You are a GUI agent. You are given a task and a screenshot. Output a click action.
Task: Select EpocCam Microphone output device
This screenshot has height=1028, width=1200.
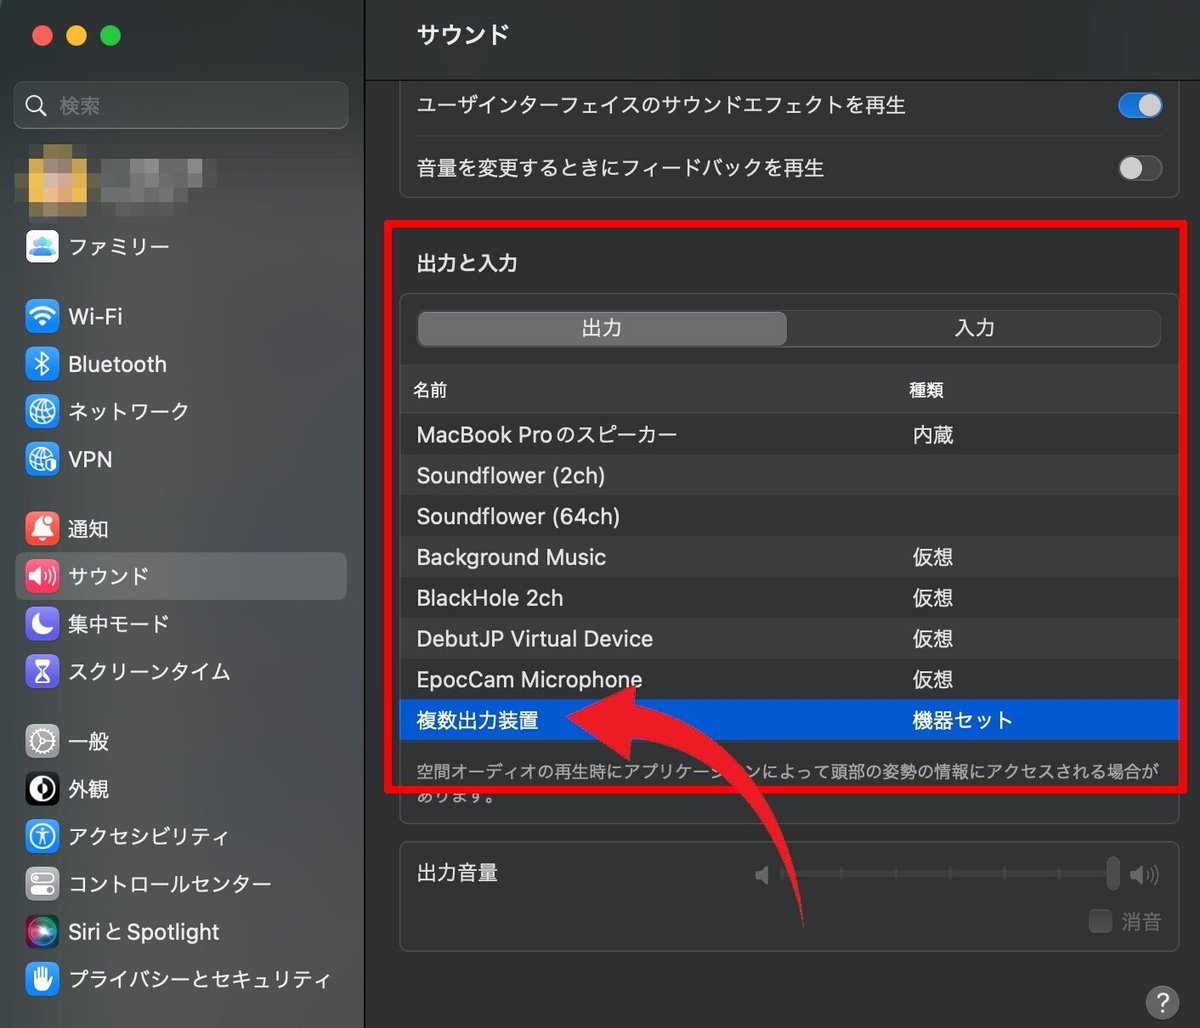(x=789, y=680)
